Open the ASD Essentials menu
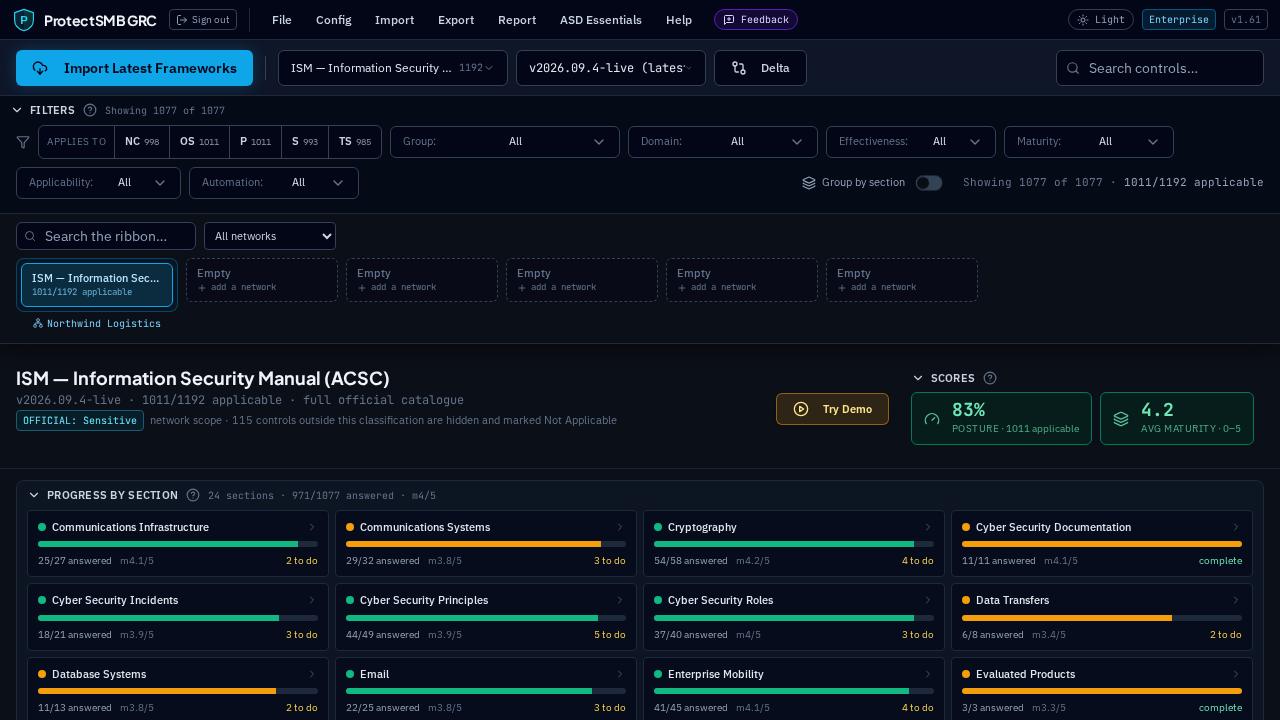The height and width of the screenshot is (720, 1280). point(601,20)
